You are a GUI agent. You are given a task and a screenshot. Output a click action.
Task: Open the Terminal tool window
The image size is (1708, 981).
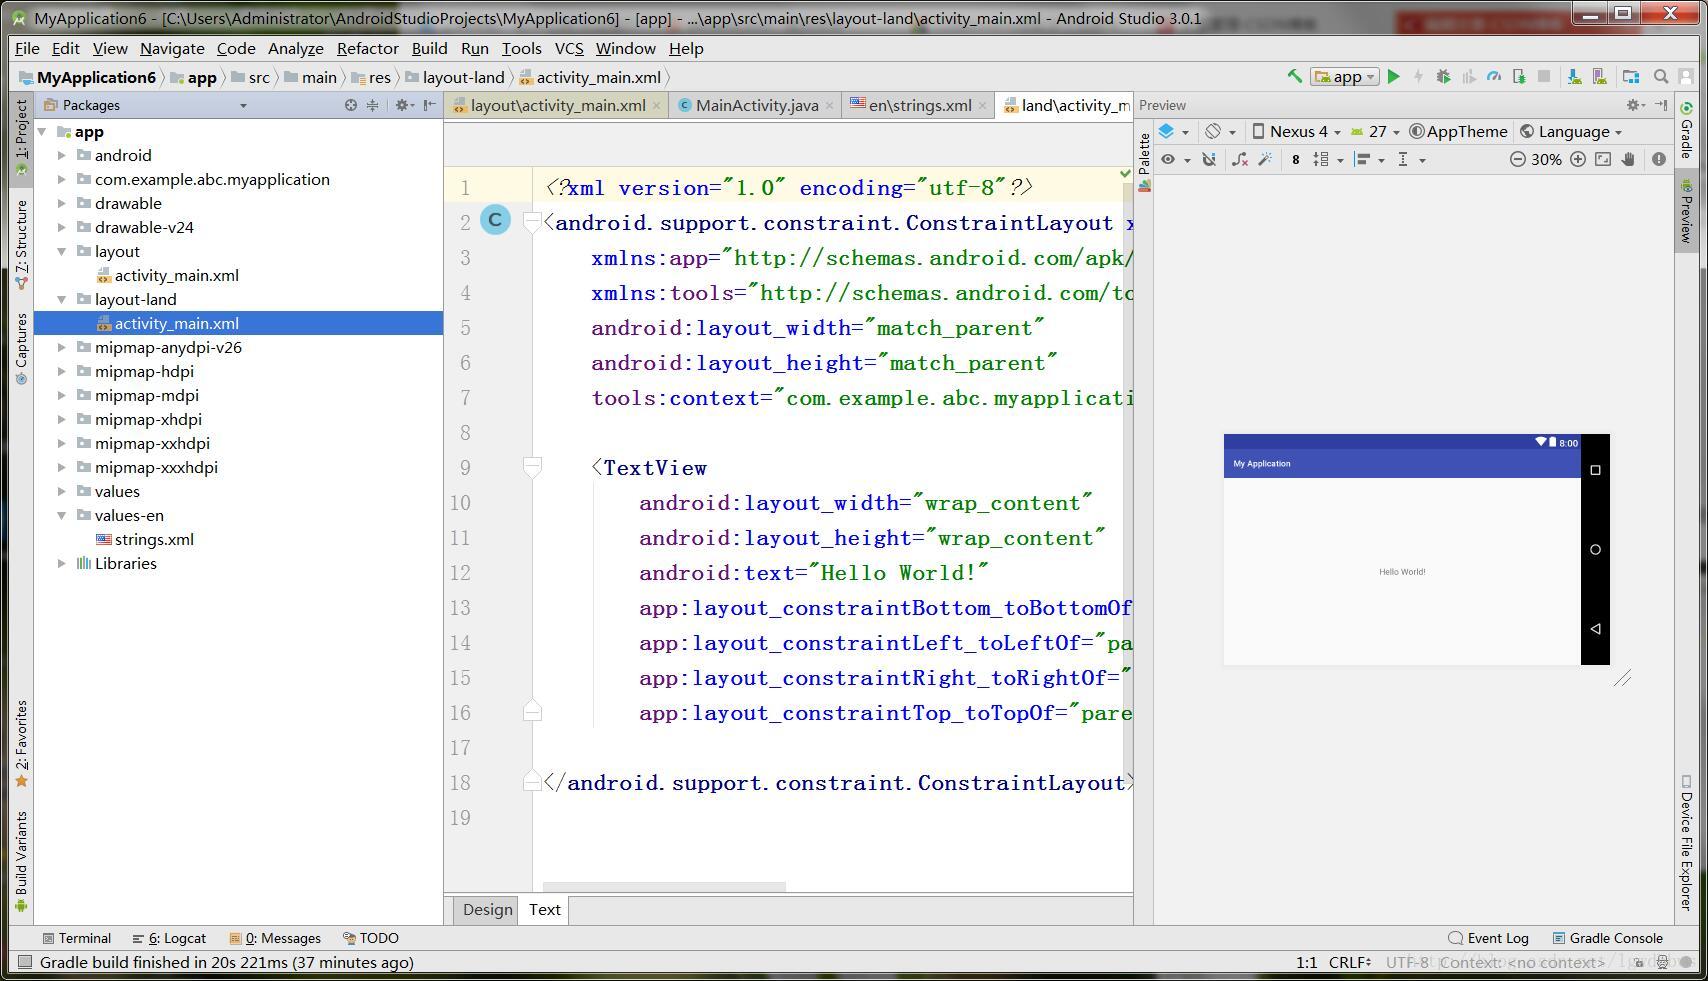coord(77,938)
